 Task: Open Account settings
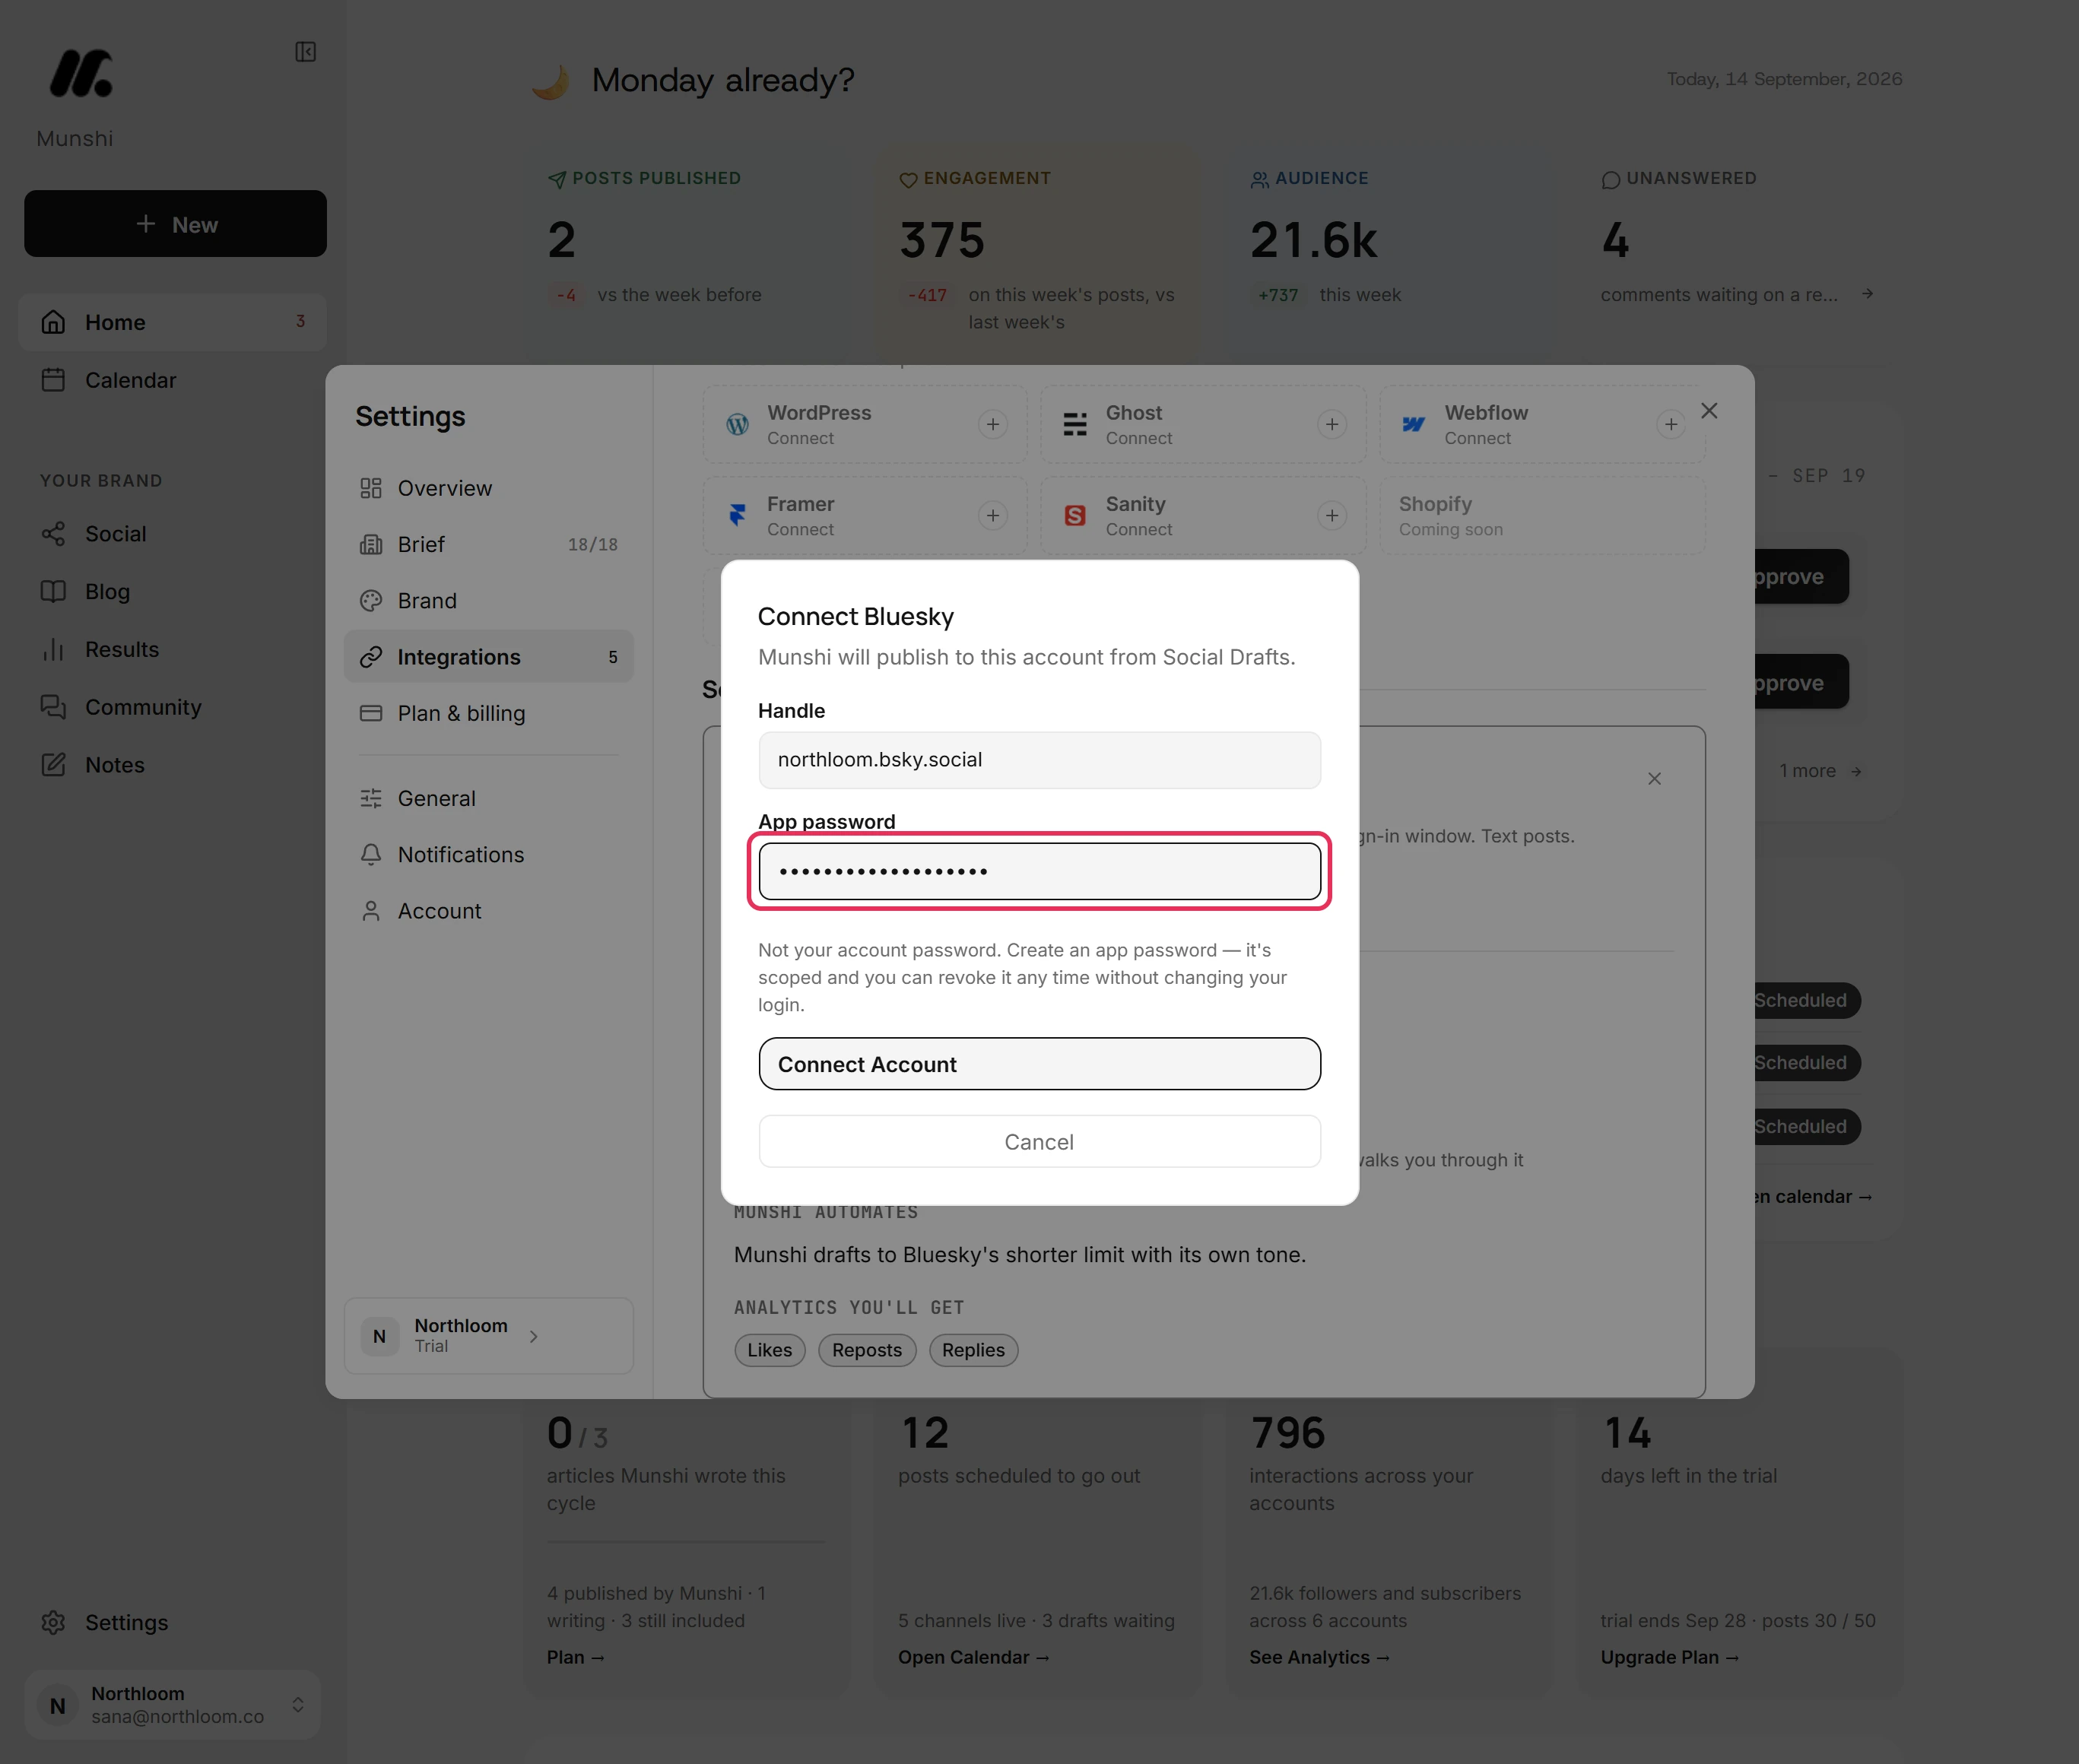click(x=489, y=911)
